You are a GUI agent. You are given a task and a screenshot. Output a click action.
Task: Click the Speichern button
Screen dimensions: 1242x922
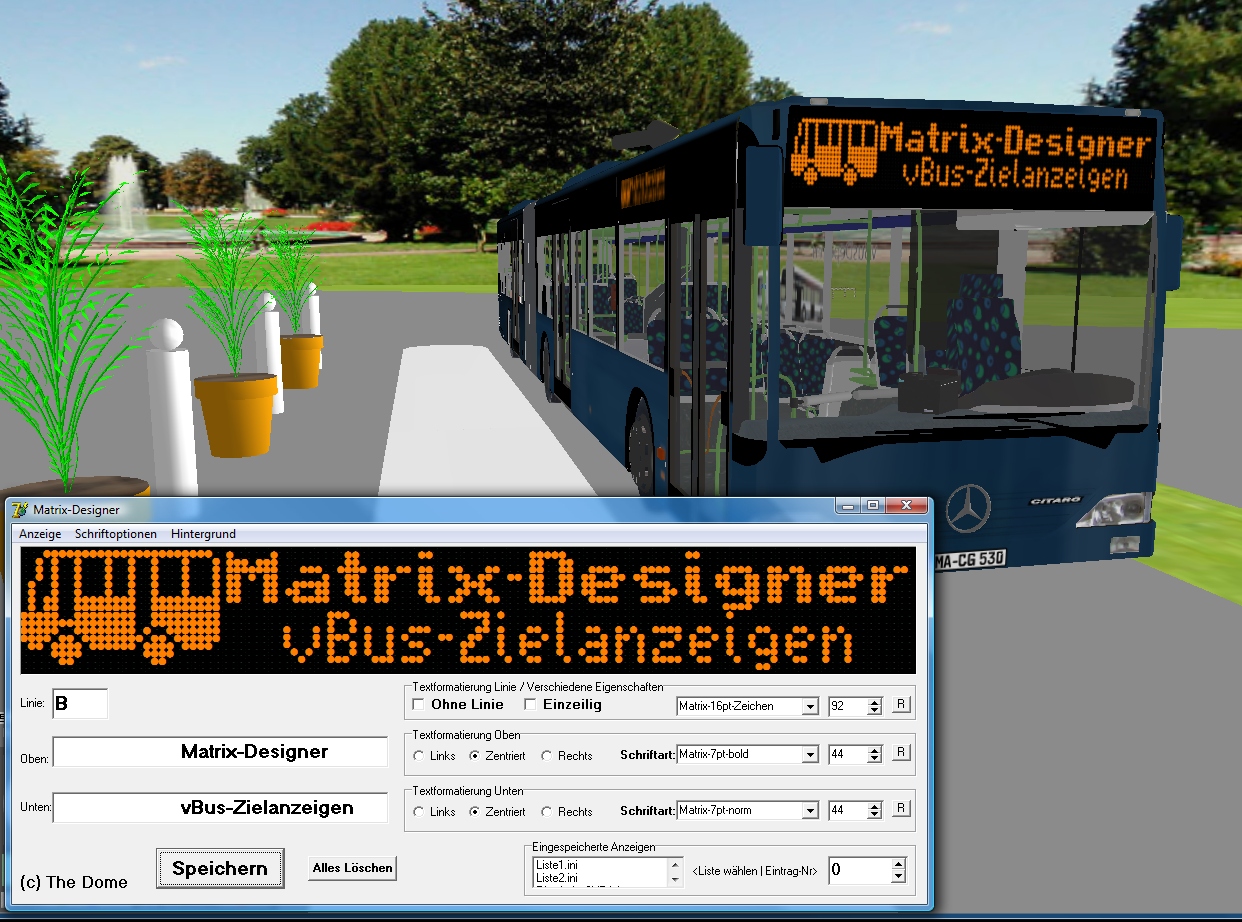tap(220, 868)
